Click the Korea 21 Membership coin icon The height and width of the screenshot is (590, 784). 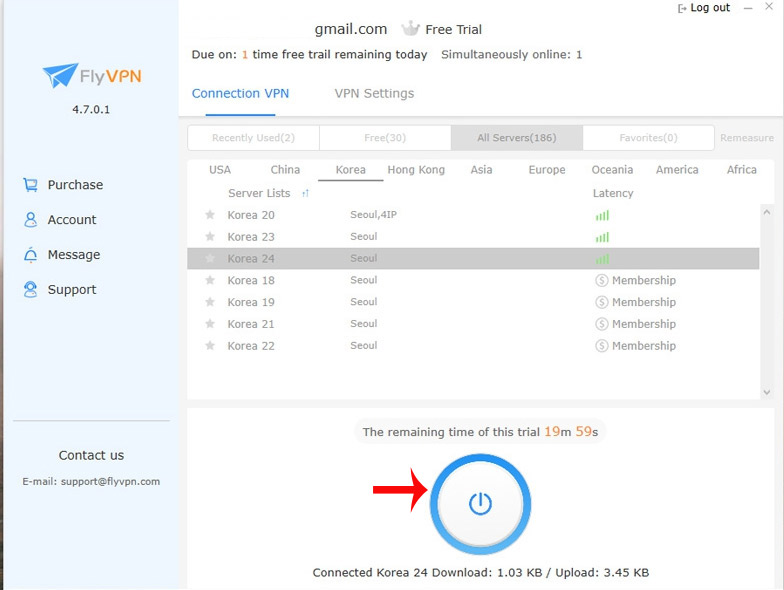(x=602, y=324)
